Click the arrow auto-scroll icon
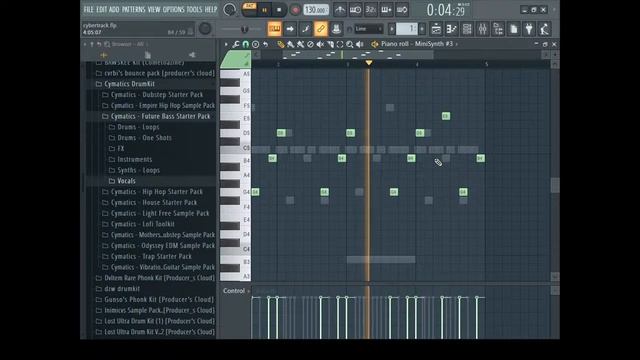The height and width of the screenshot is (360, 640). pos(290,29)
